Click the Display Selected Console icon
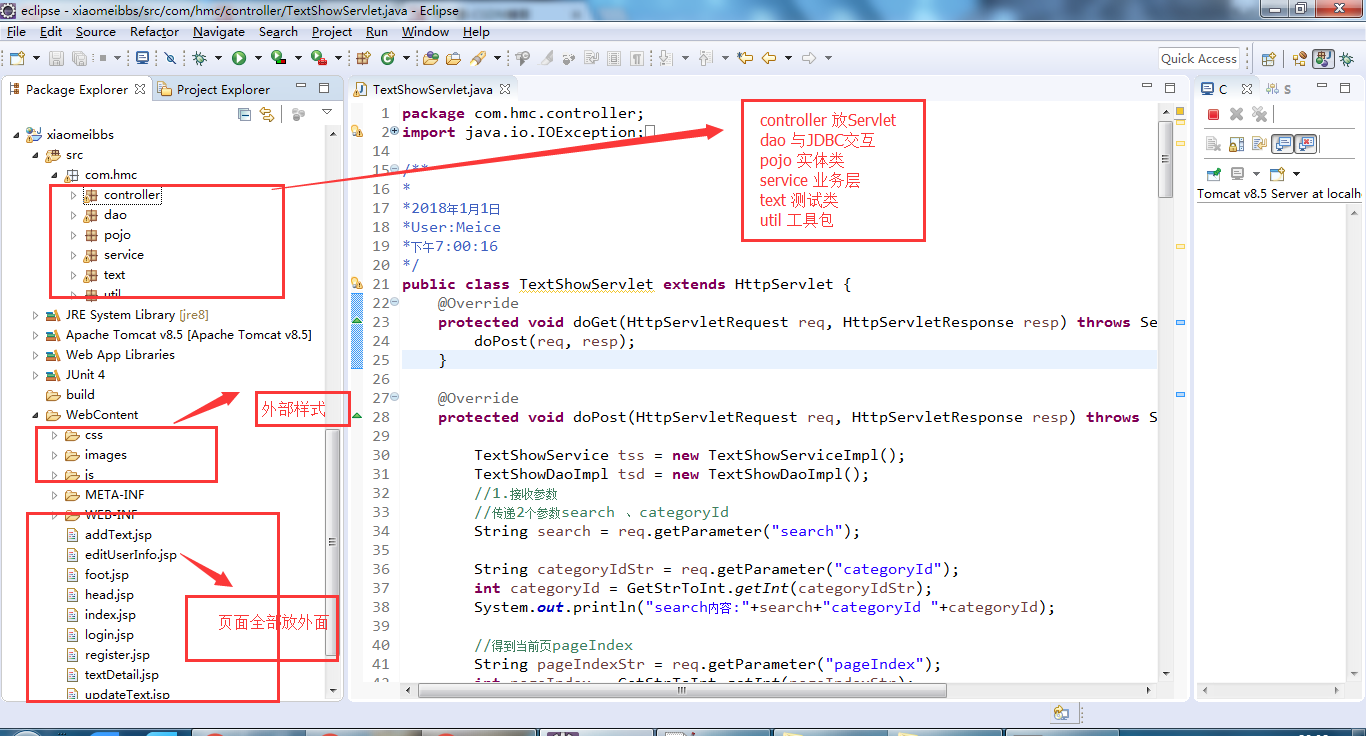 pos(1238,173)
